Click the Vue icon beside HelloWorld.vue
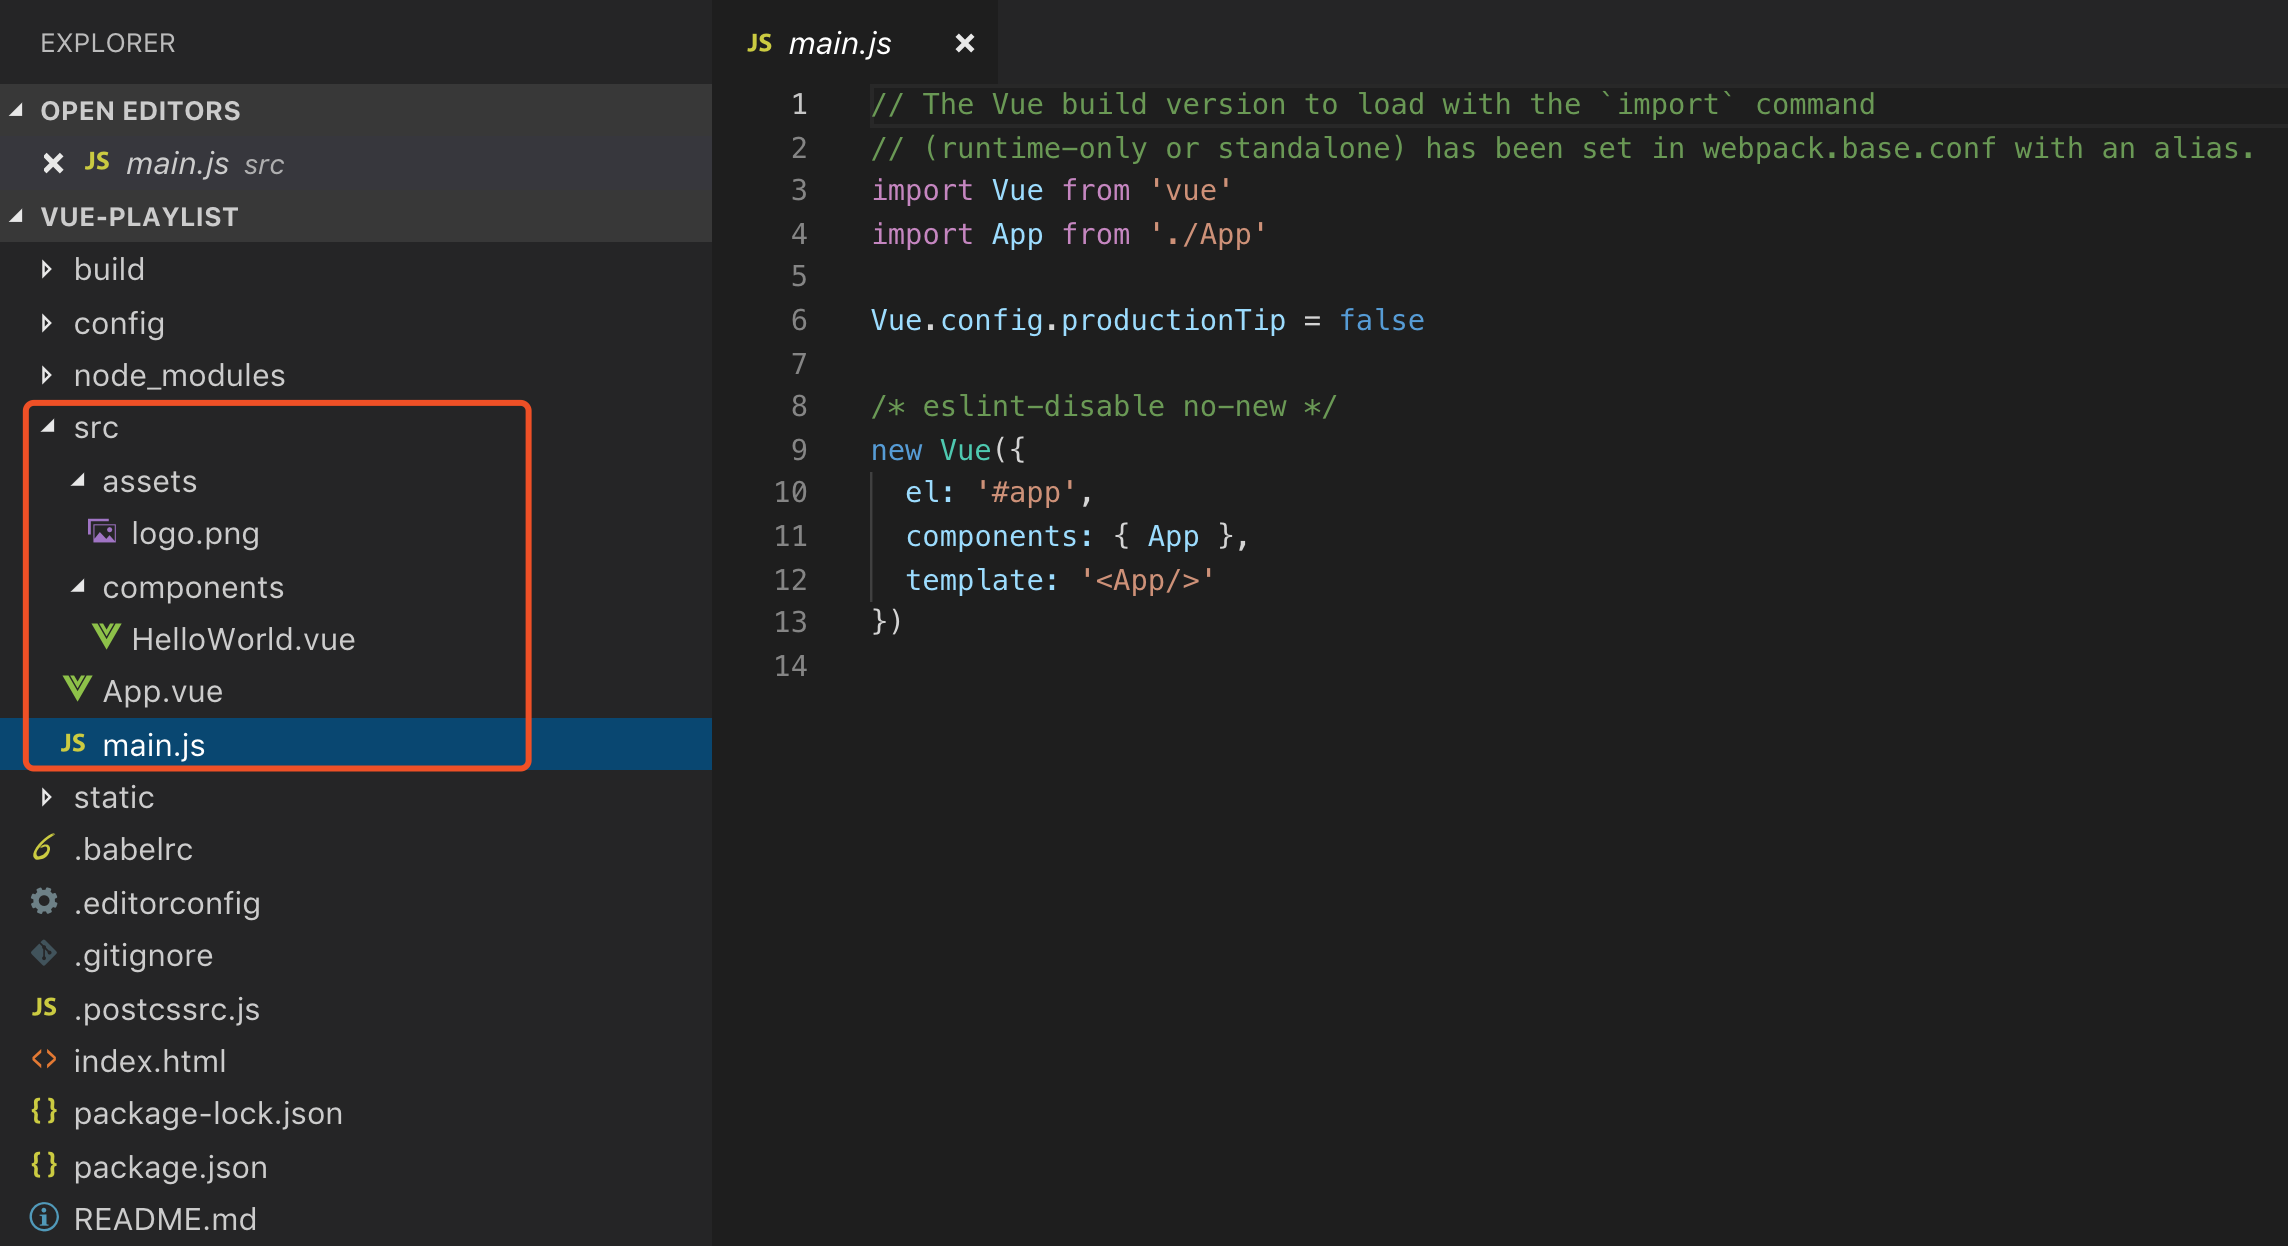This screenshot has height=1246, width=2288. coord(106,637)
